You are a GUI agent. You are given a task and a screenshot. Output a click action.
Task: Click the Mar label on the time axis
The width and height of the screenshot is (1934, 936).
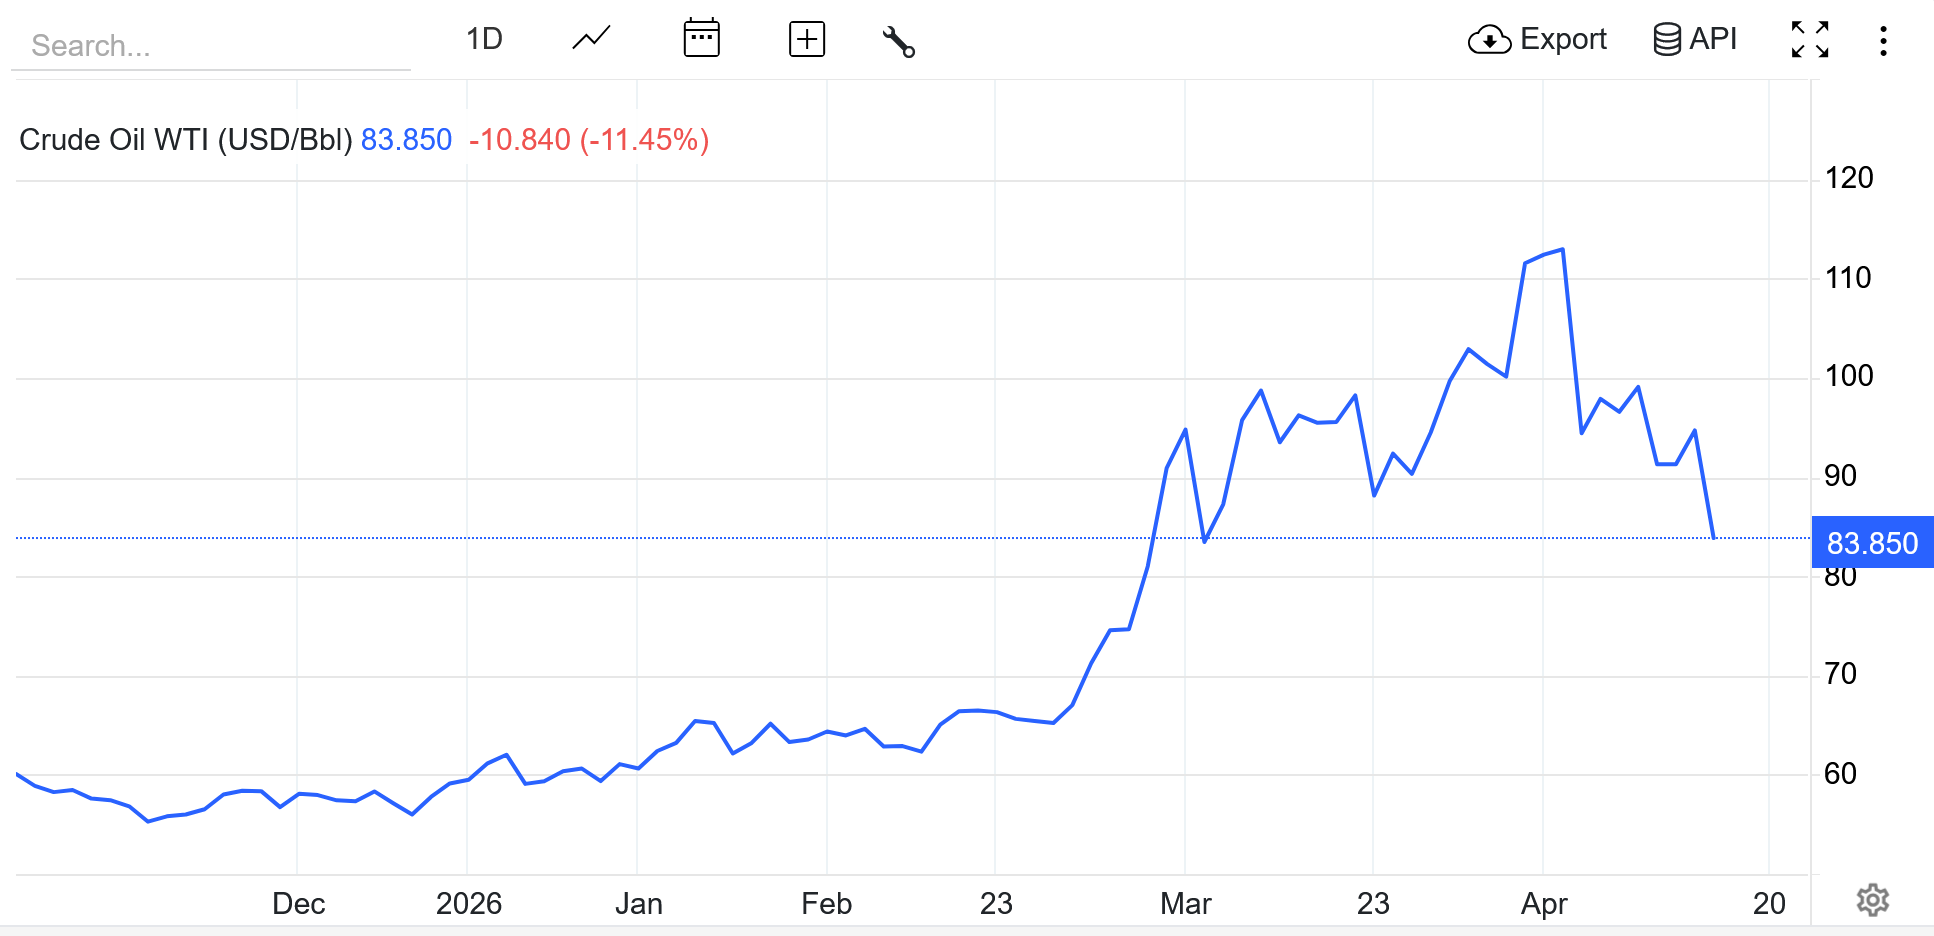(1186, 904)
